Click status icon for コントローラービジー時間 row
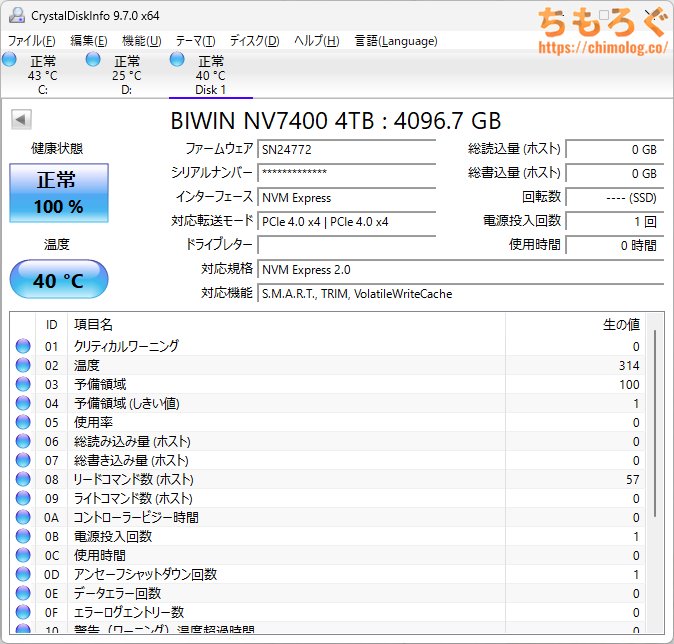This screenshot has height=644, width=674. [23, 517]
